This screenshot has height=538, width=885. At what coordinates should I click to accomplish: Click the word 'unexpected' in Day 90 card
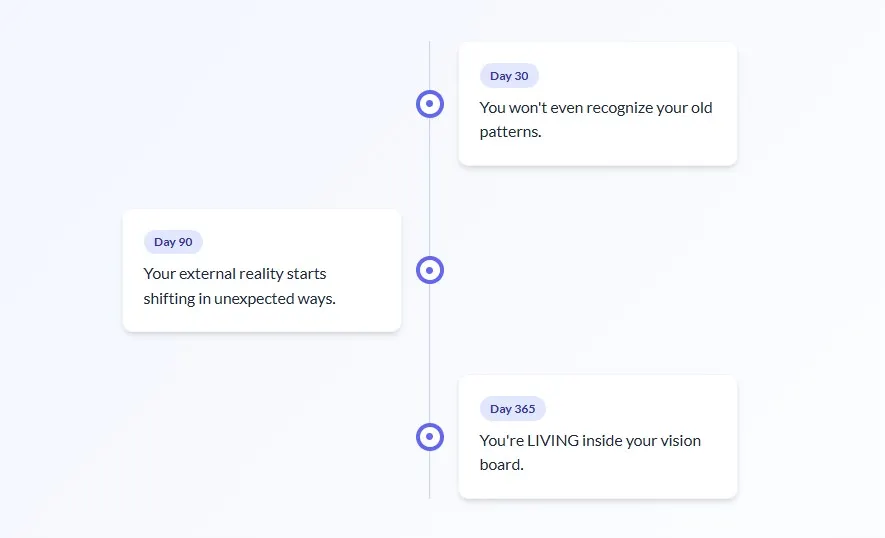coord(254,298)
